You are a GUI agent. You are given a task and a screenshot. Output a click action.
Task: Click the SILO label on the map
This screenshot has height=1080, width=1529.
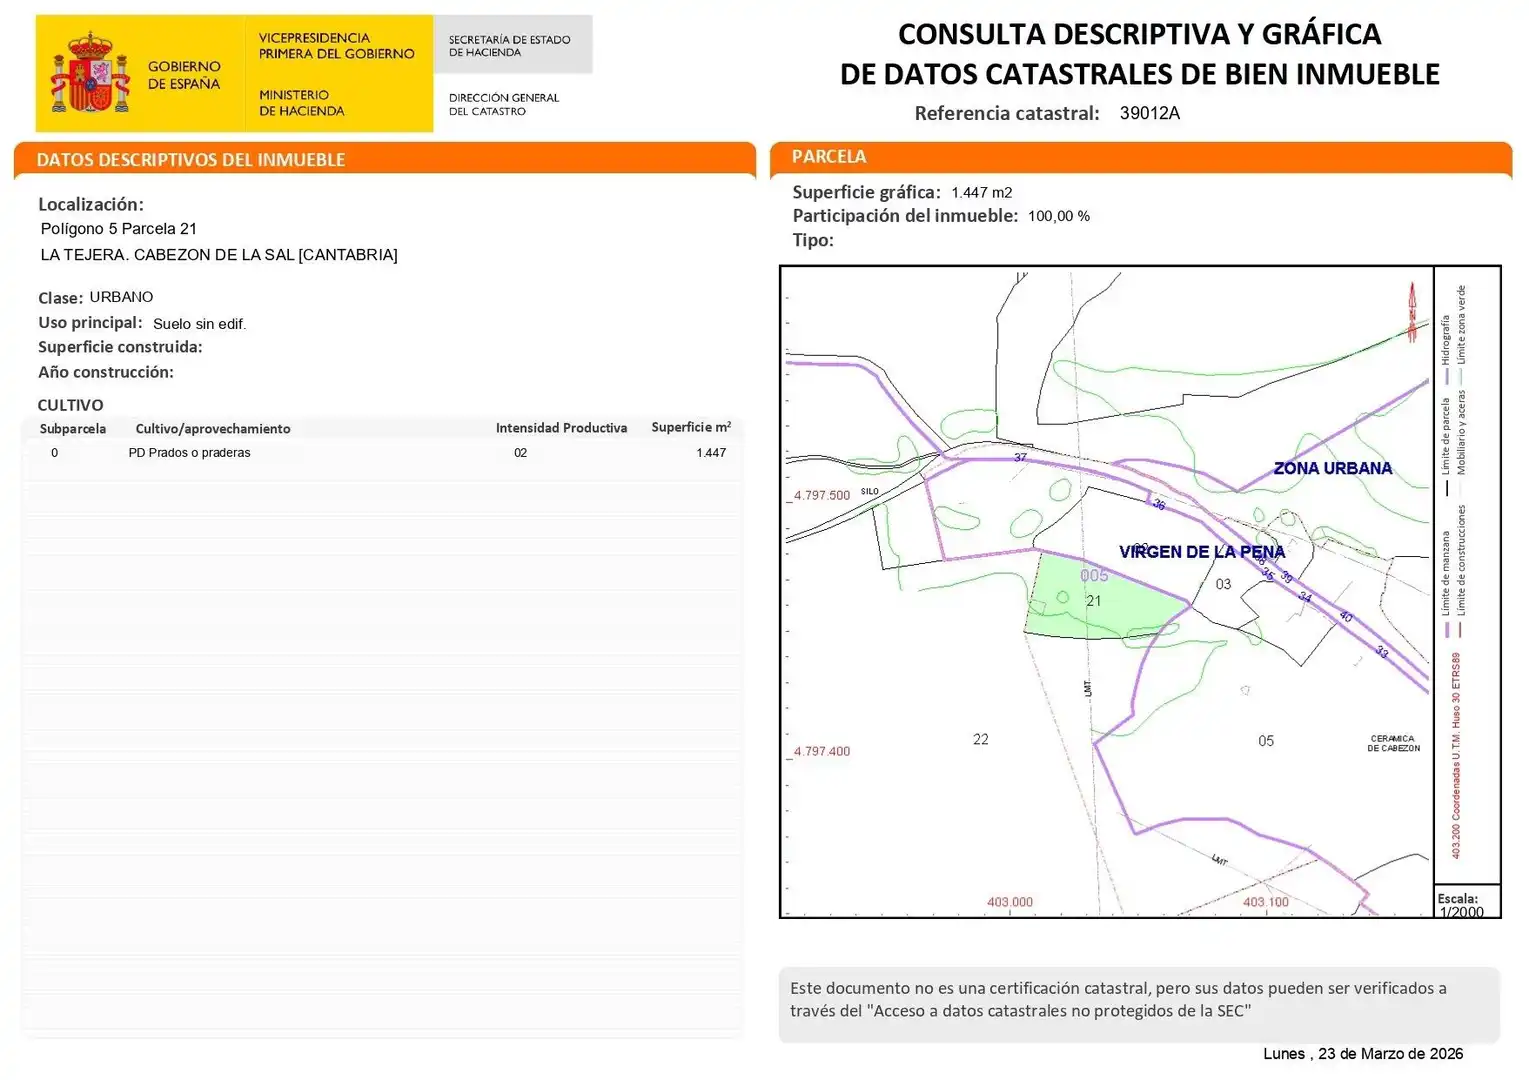[869, 492]
